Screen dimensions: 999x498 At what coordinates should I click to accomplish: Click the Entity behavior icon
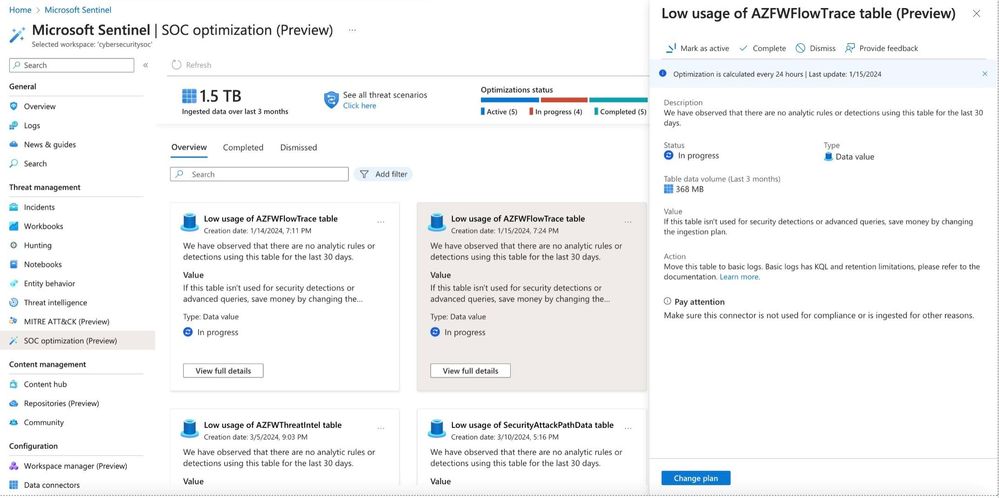click(x=13, y=283)
